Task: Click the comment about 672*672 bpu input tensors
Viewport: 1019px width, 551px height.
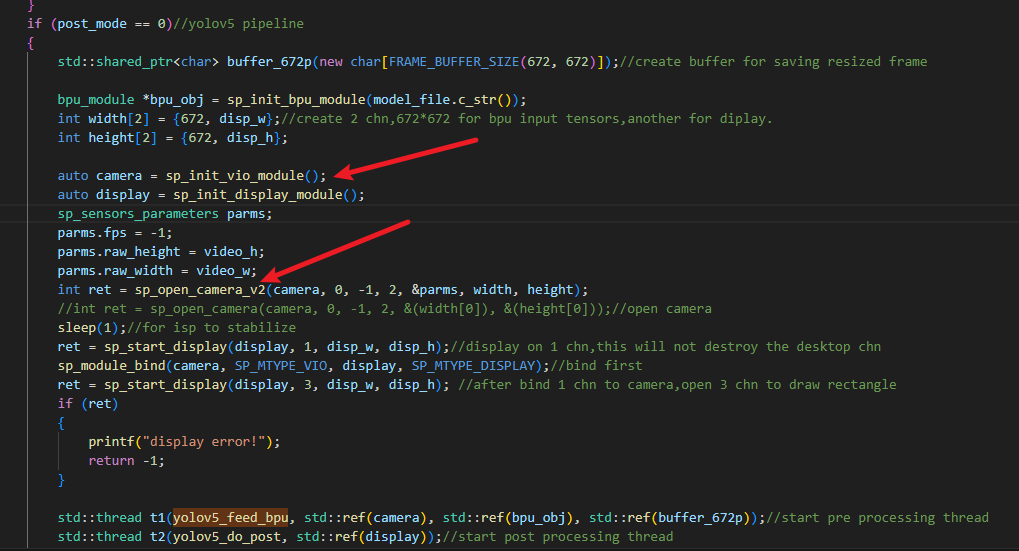Action: (x=527, y=119)
